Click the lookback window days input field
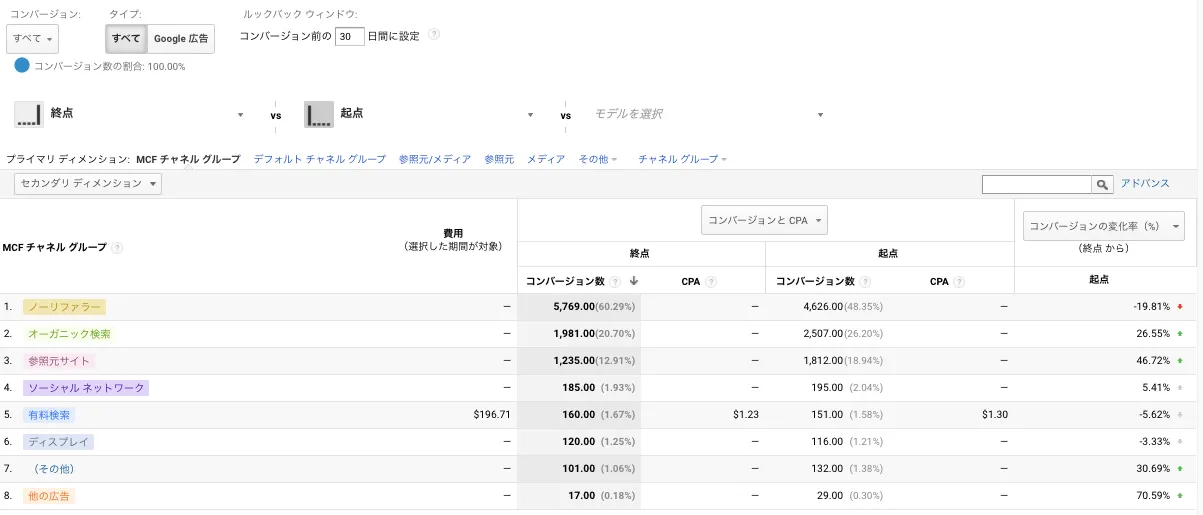Image resolution: width=1203 pixels, height=515 pixels. click(349, 36)
